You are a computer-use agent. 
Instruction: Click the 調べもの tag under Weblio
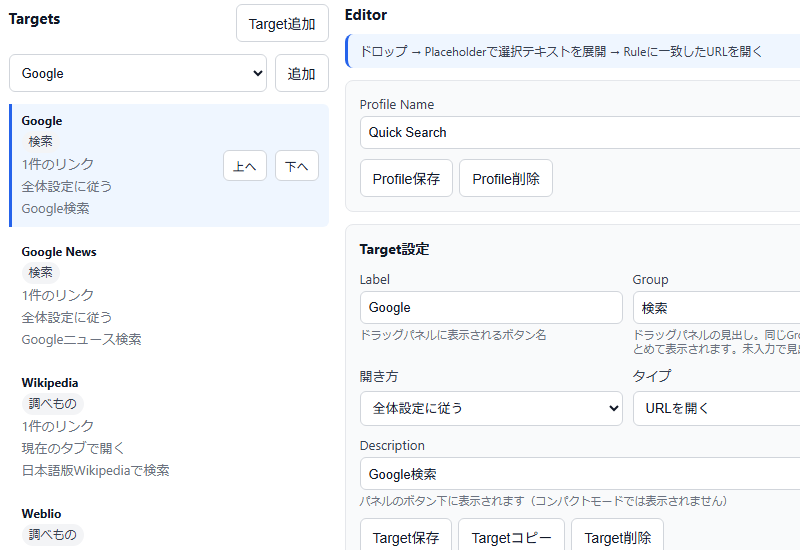tap(53, 535)
